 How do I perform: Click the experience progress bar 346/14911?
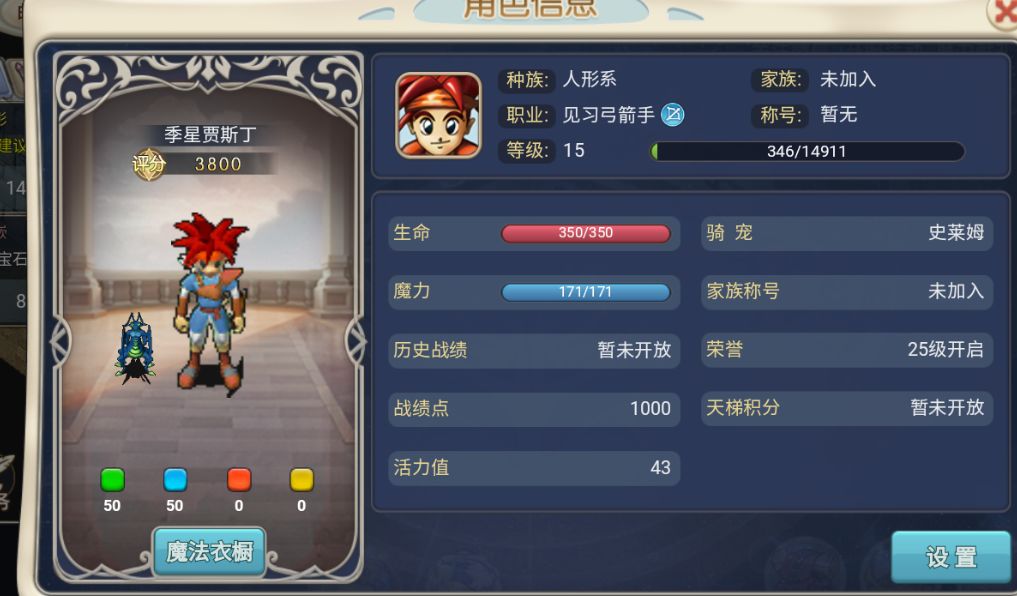point(808,151)
